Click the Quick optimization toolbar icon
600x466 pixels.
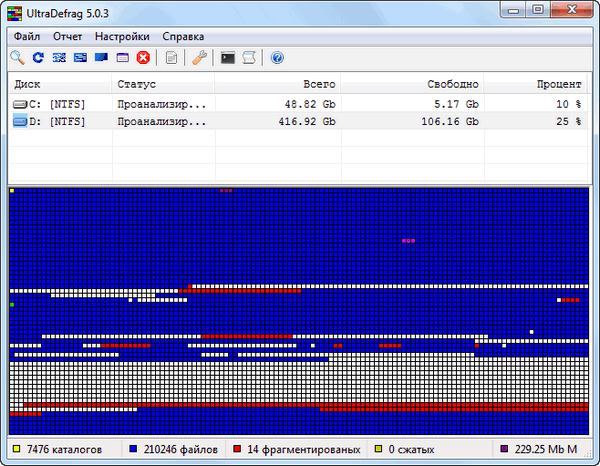[80, 58]
